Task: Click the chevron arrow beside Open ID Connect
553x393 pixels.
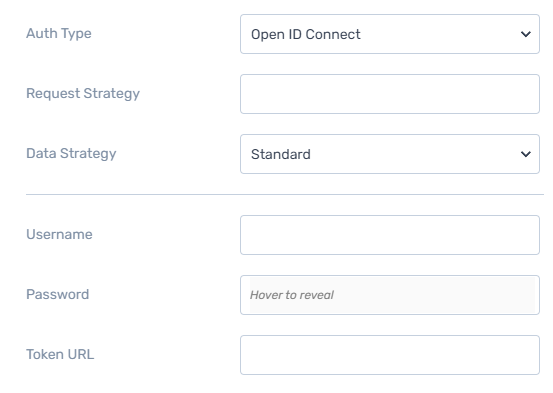Action: point(525,34)
